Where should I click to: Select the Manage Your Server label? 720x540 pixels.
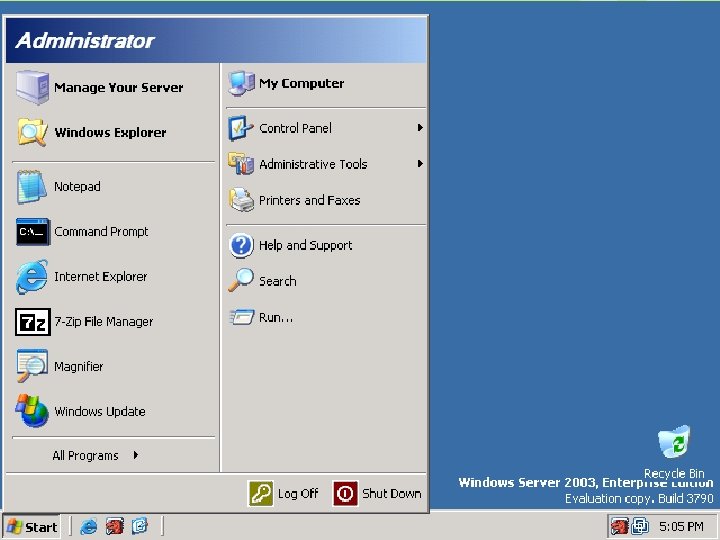(x=118, y=88)
